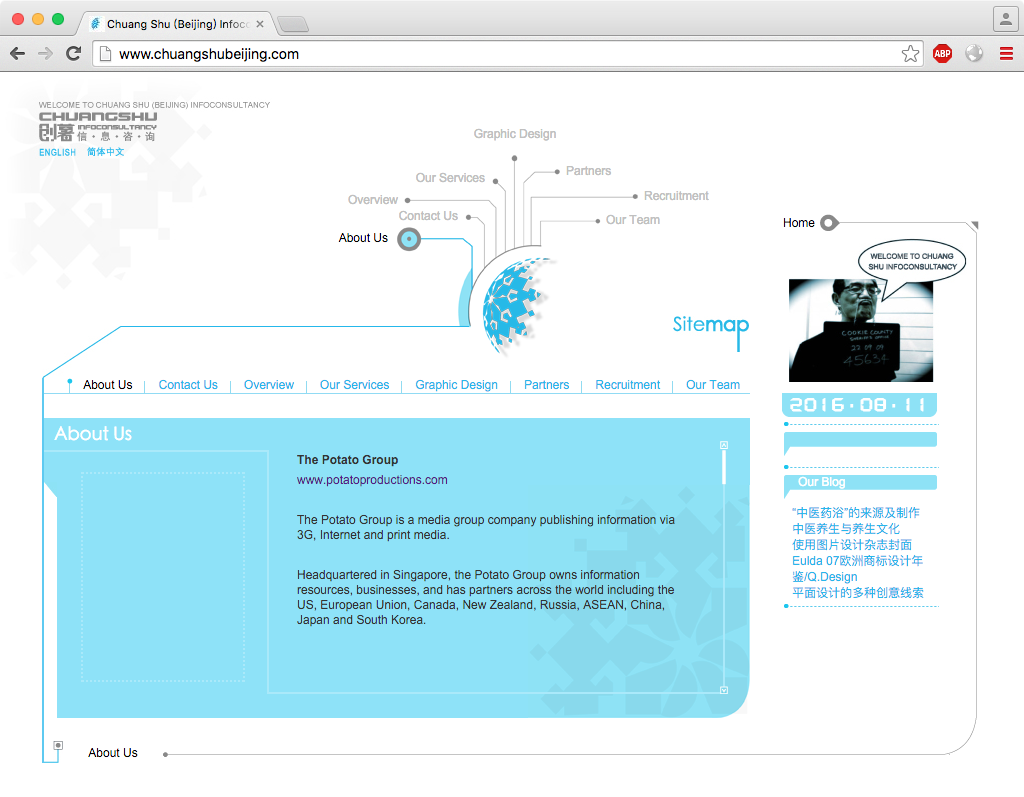Click the welcome mugshot thumbnail image
Image resolution: width=1024 pixels, height=797 pixels.
(860, 330)
